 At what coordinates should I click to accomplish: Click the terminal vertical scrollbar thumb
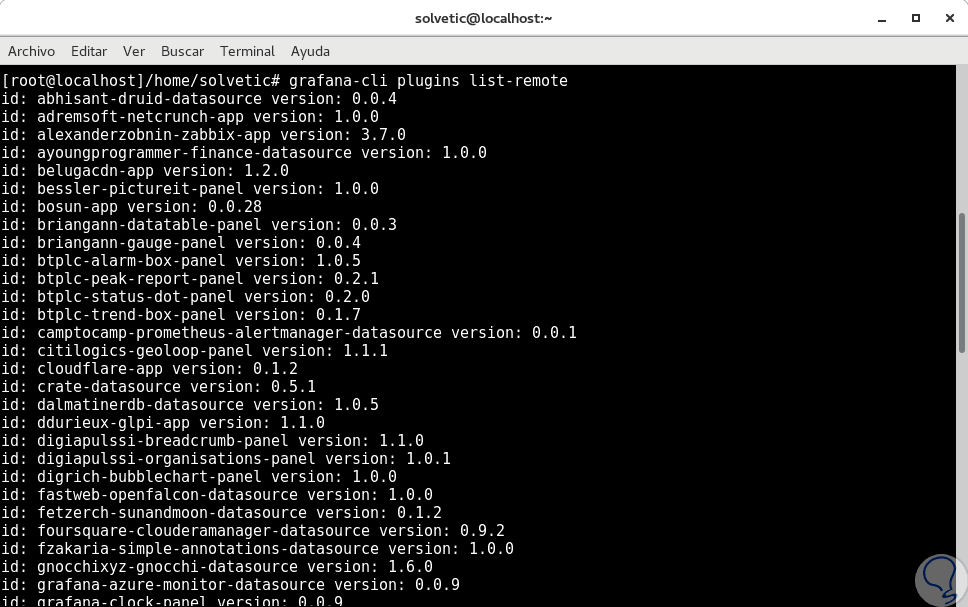[962, 283]
